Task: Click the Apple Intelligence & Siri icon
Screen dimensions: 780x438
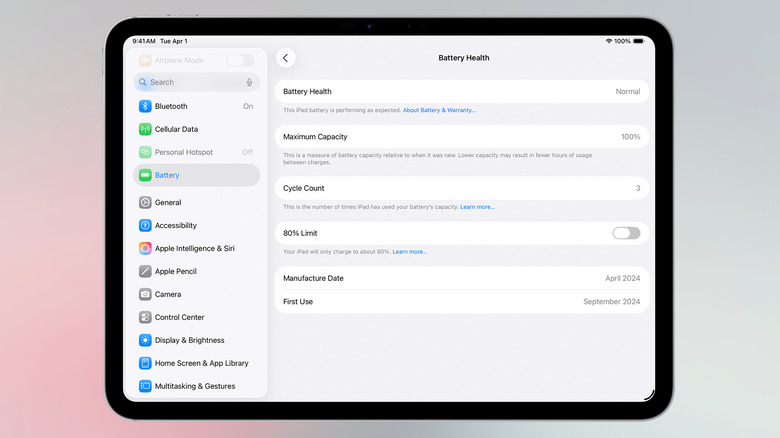Action: pos(145,248)
